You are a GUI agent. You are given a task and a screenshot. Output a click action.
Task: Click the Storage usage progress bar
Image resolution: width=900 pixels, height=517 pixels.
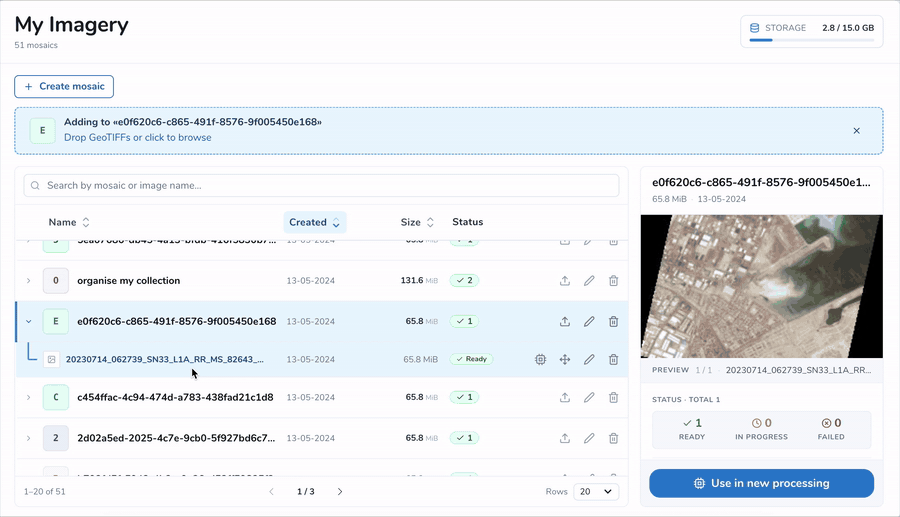coord(812,40)
